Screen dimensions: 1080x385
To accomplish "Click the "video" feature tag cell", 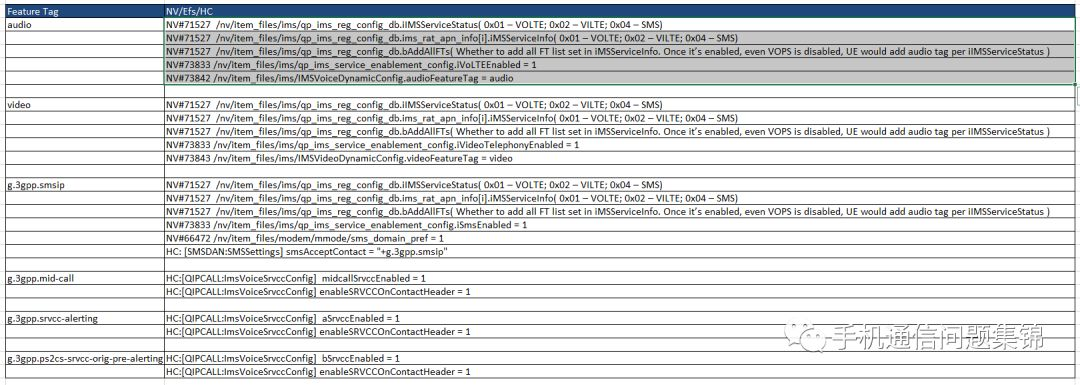I will pyautogui.click(x=84, y=105).
